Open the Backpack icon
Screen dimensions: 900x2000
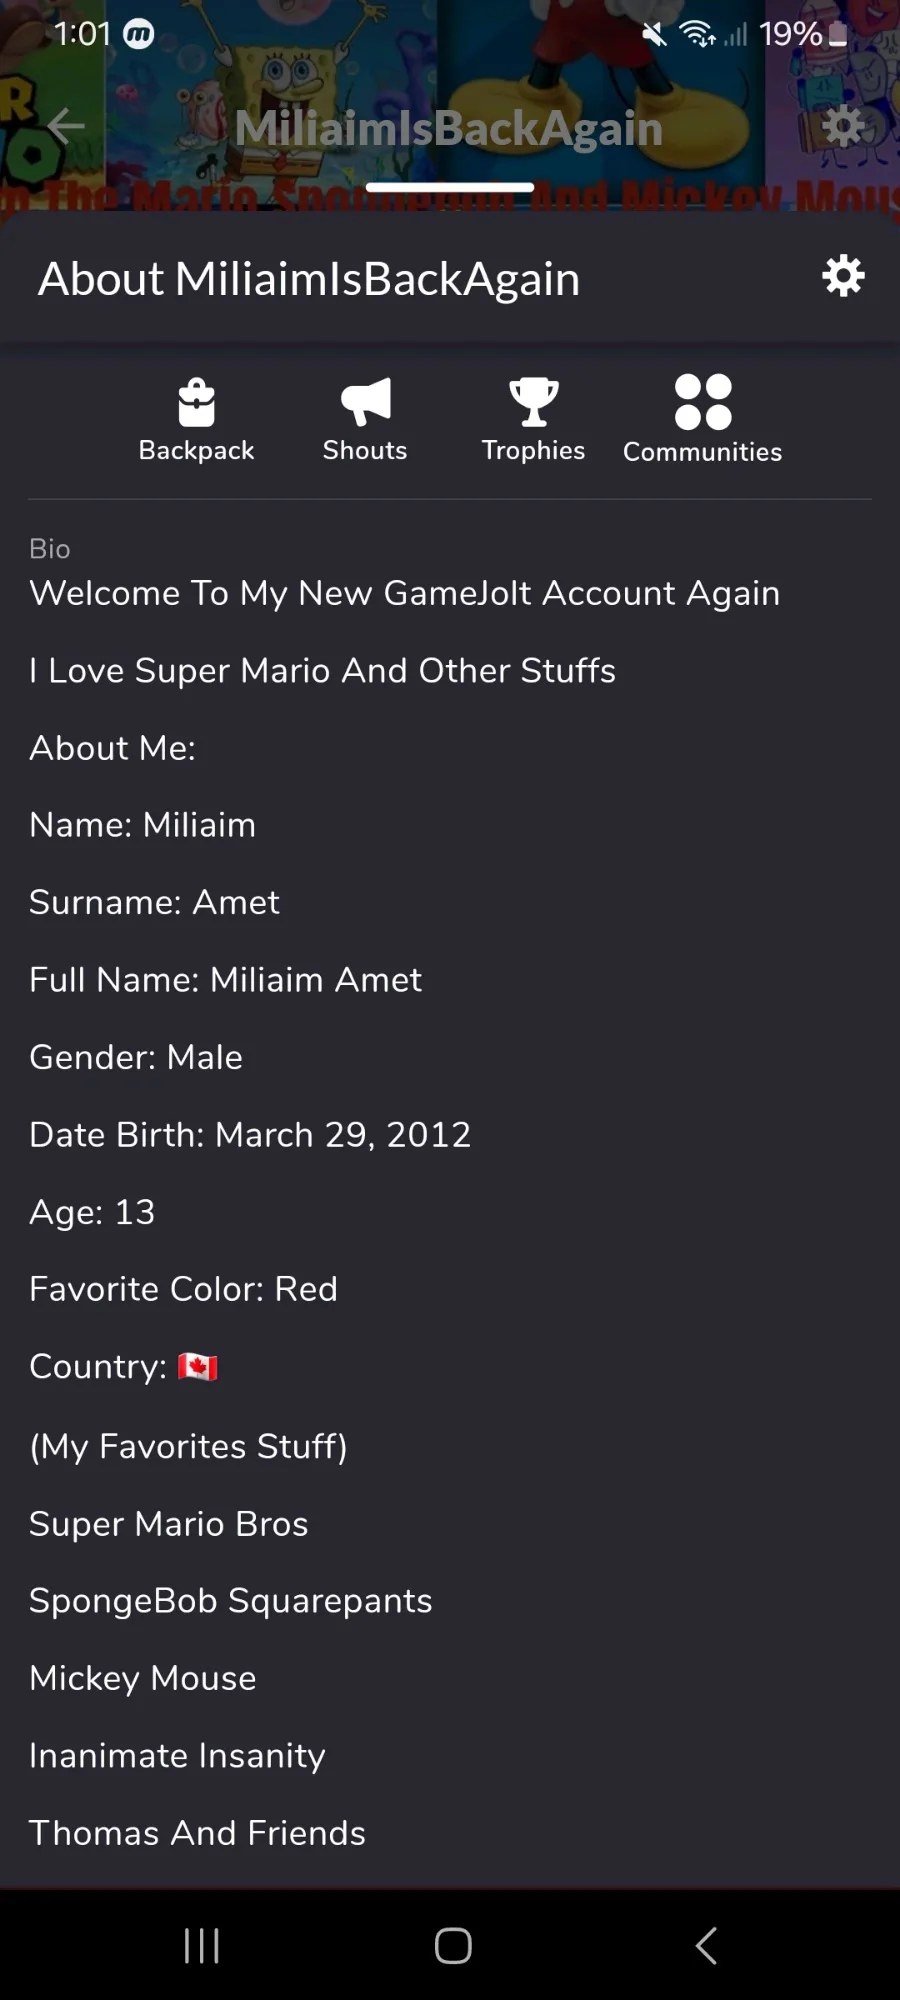(196, 402)
